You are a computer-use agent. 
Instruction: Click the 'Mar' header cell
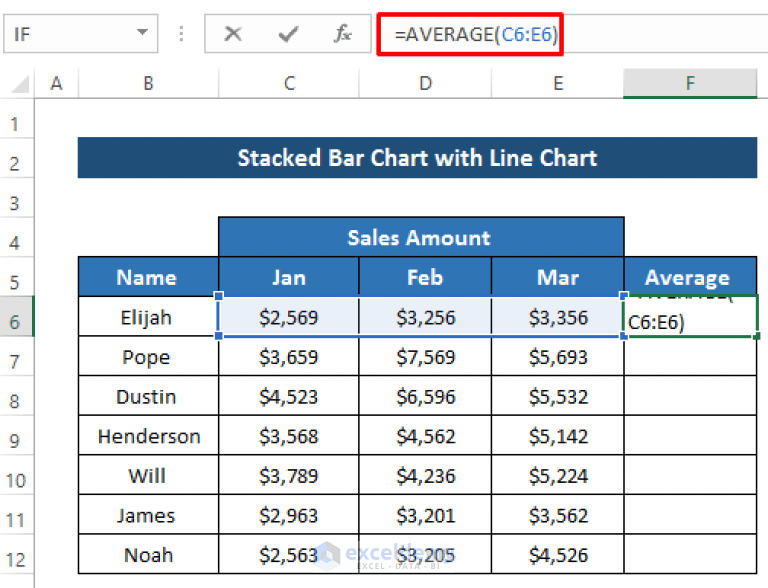(x=557, y=277)
